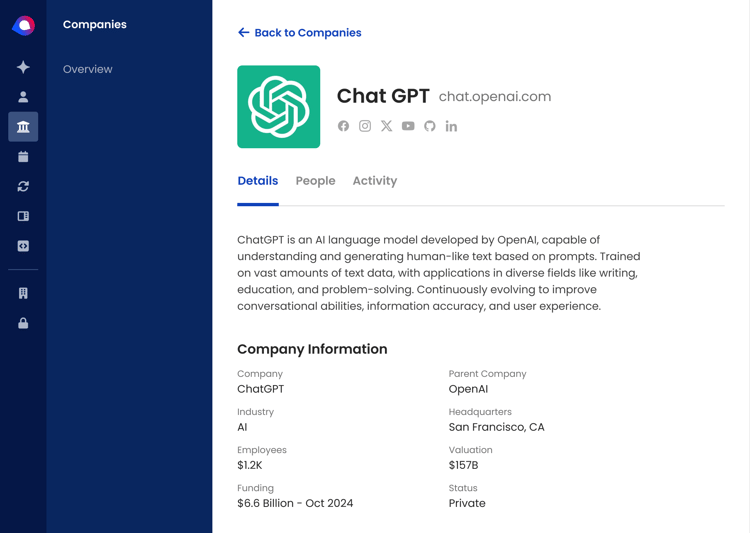The width and height of the screenshot is (750, 533).
Task: Open the person contacts icon in sidebar
Action: (x=23, y=97)
